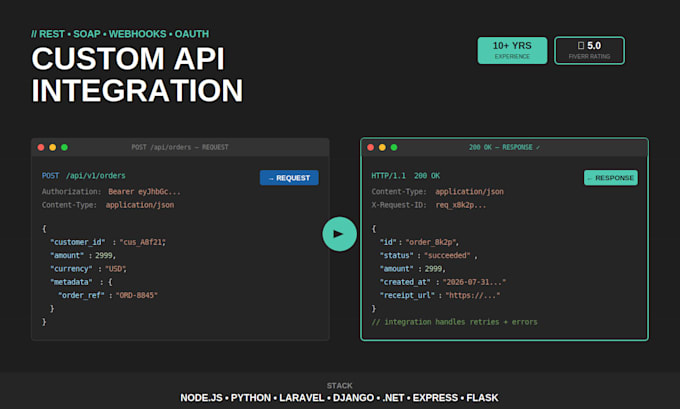Click the 'Bearer eyJhbGc...' authorization value
680x409 pixels.
(144, 192)
